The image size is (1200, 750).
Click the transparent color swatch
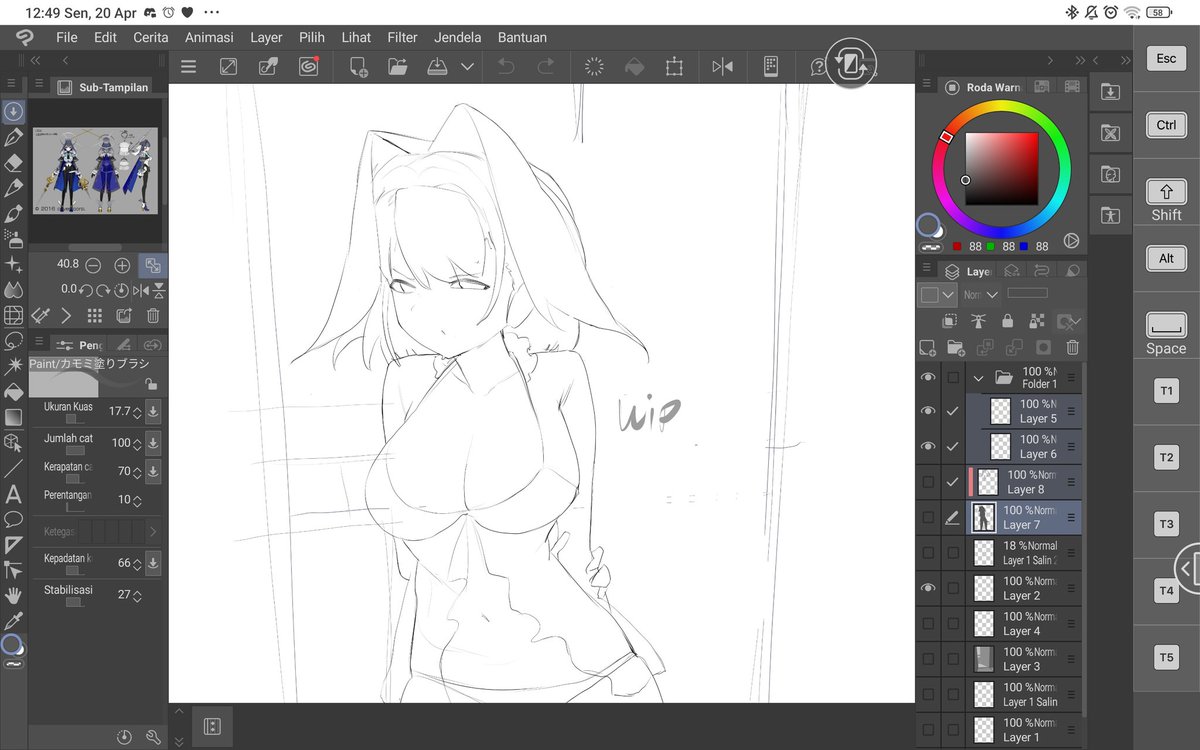[931, 247]
